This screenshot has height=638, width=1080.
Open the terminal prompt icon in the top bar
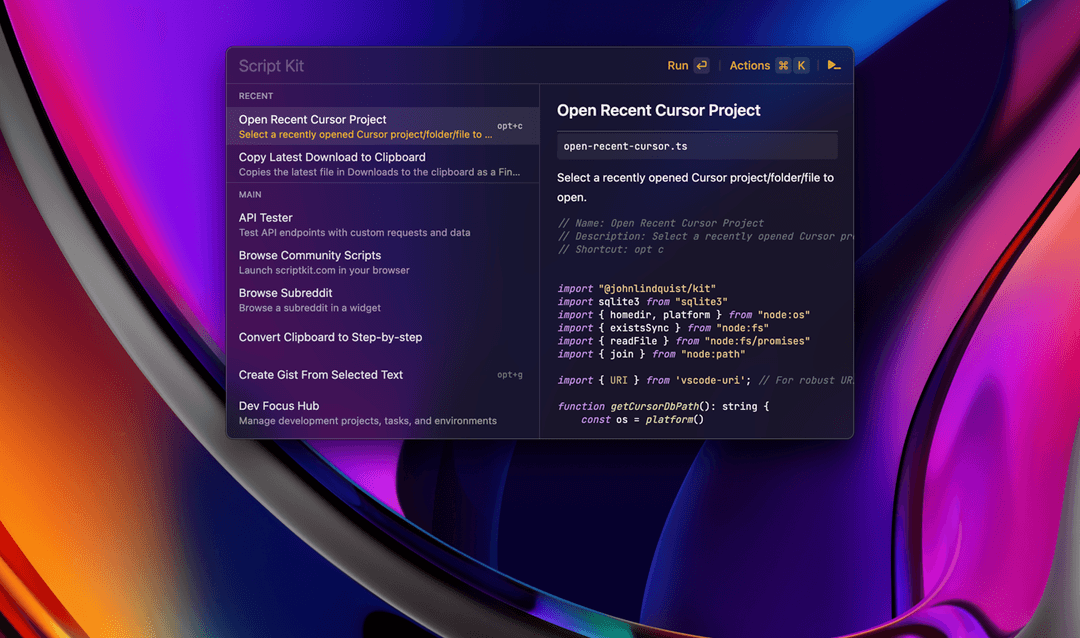[x=835, y=64]
